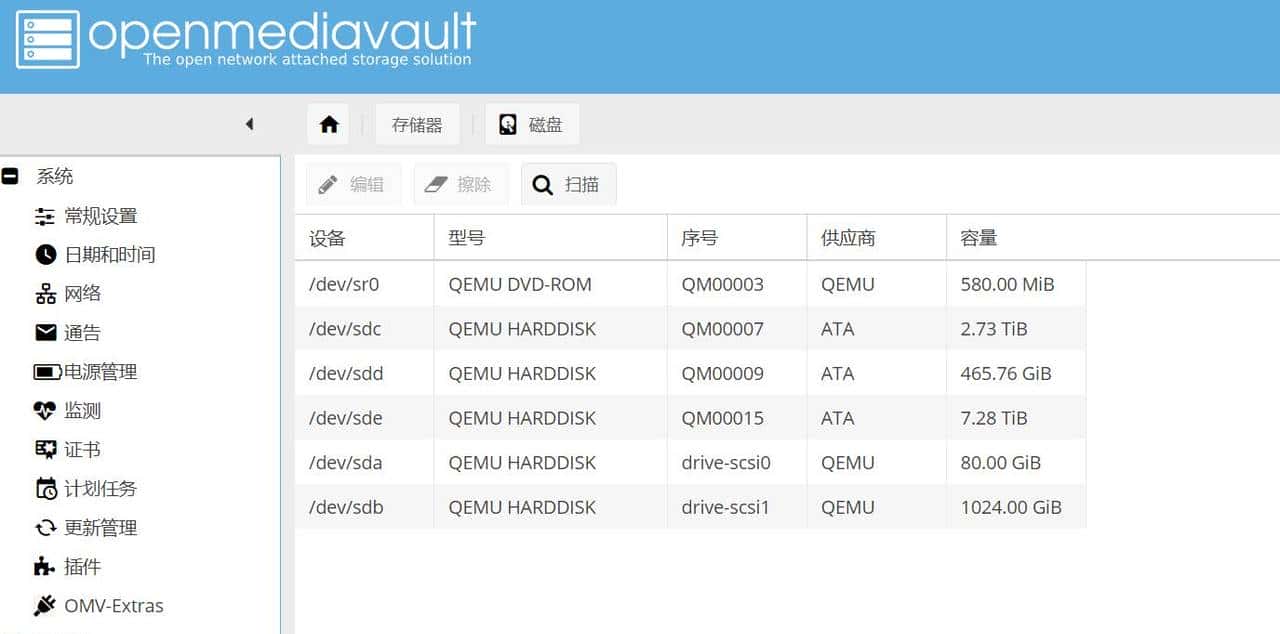This screenshot has width=1280, height=634.
Task: Click the puzzle piece plugins icon
Action: point(45,567)
